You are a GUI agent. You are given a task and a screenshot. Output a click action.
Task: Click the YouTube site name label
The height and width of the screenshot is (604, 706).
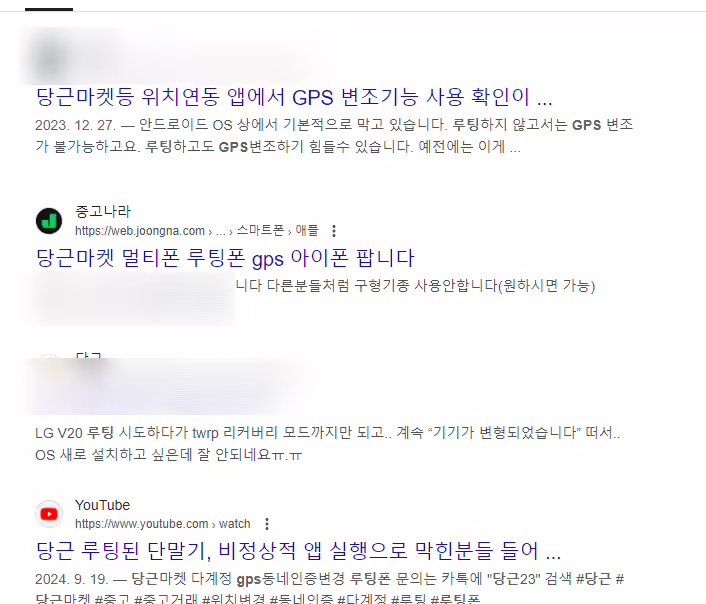[102, 505]
